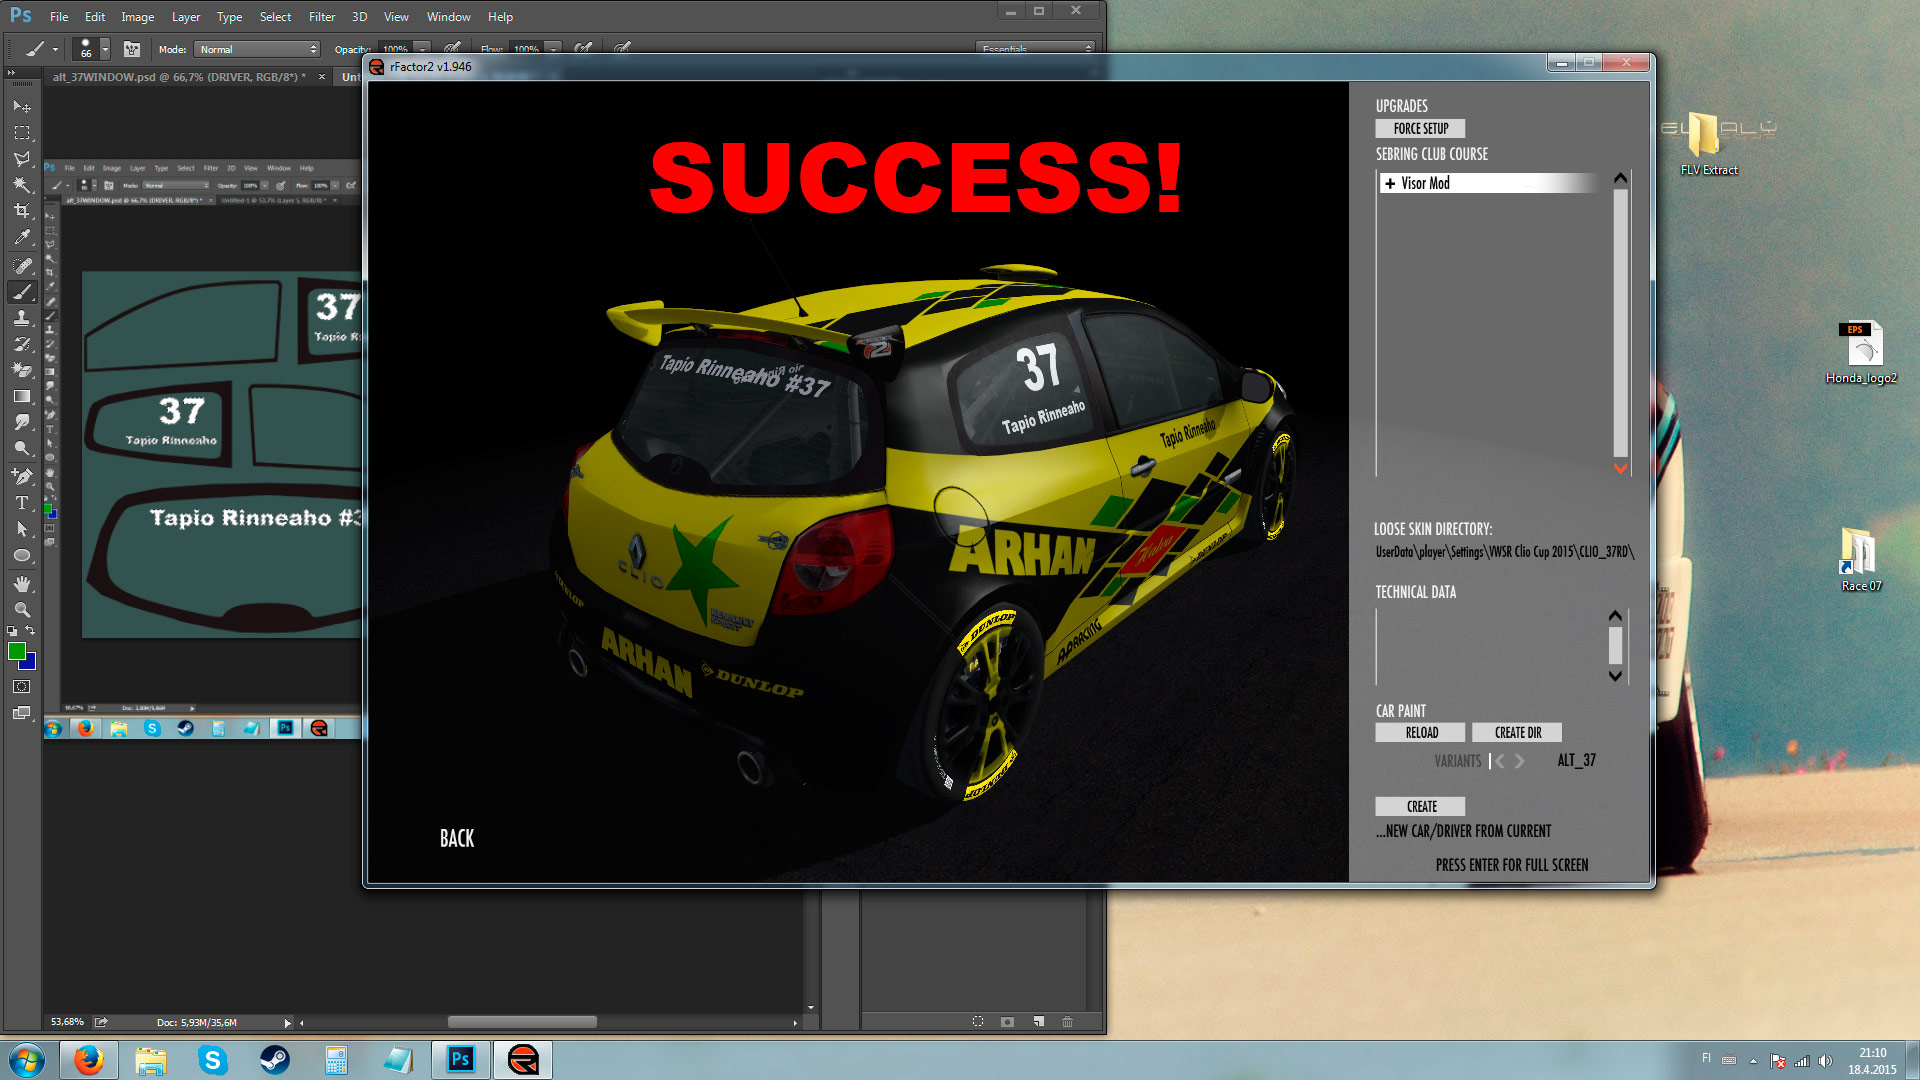
Task: Open the Essentials workspace dropdown
Action: [1035, 49]
